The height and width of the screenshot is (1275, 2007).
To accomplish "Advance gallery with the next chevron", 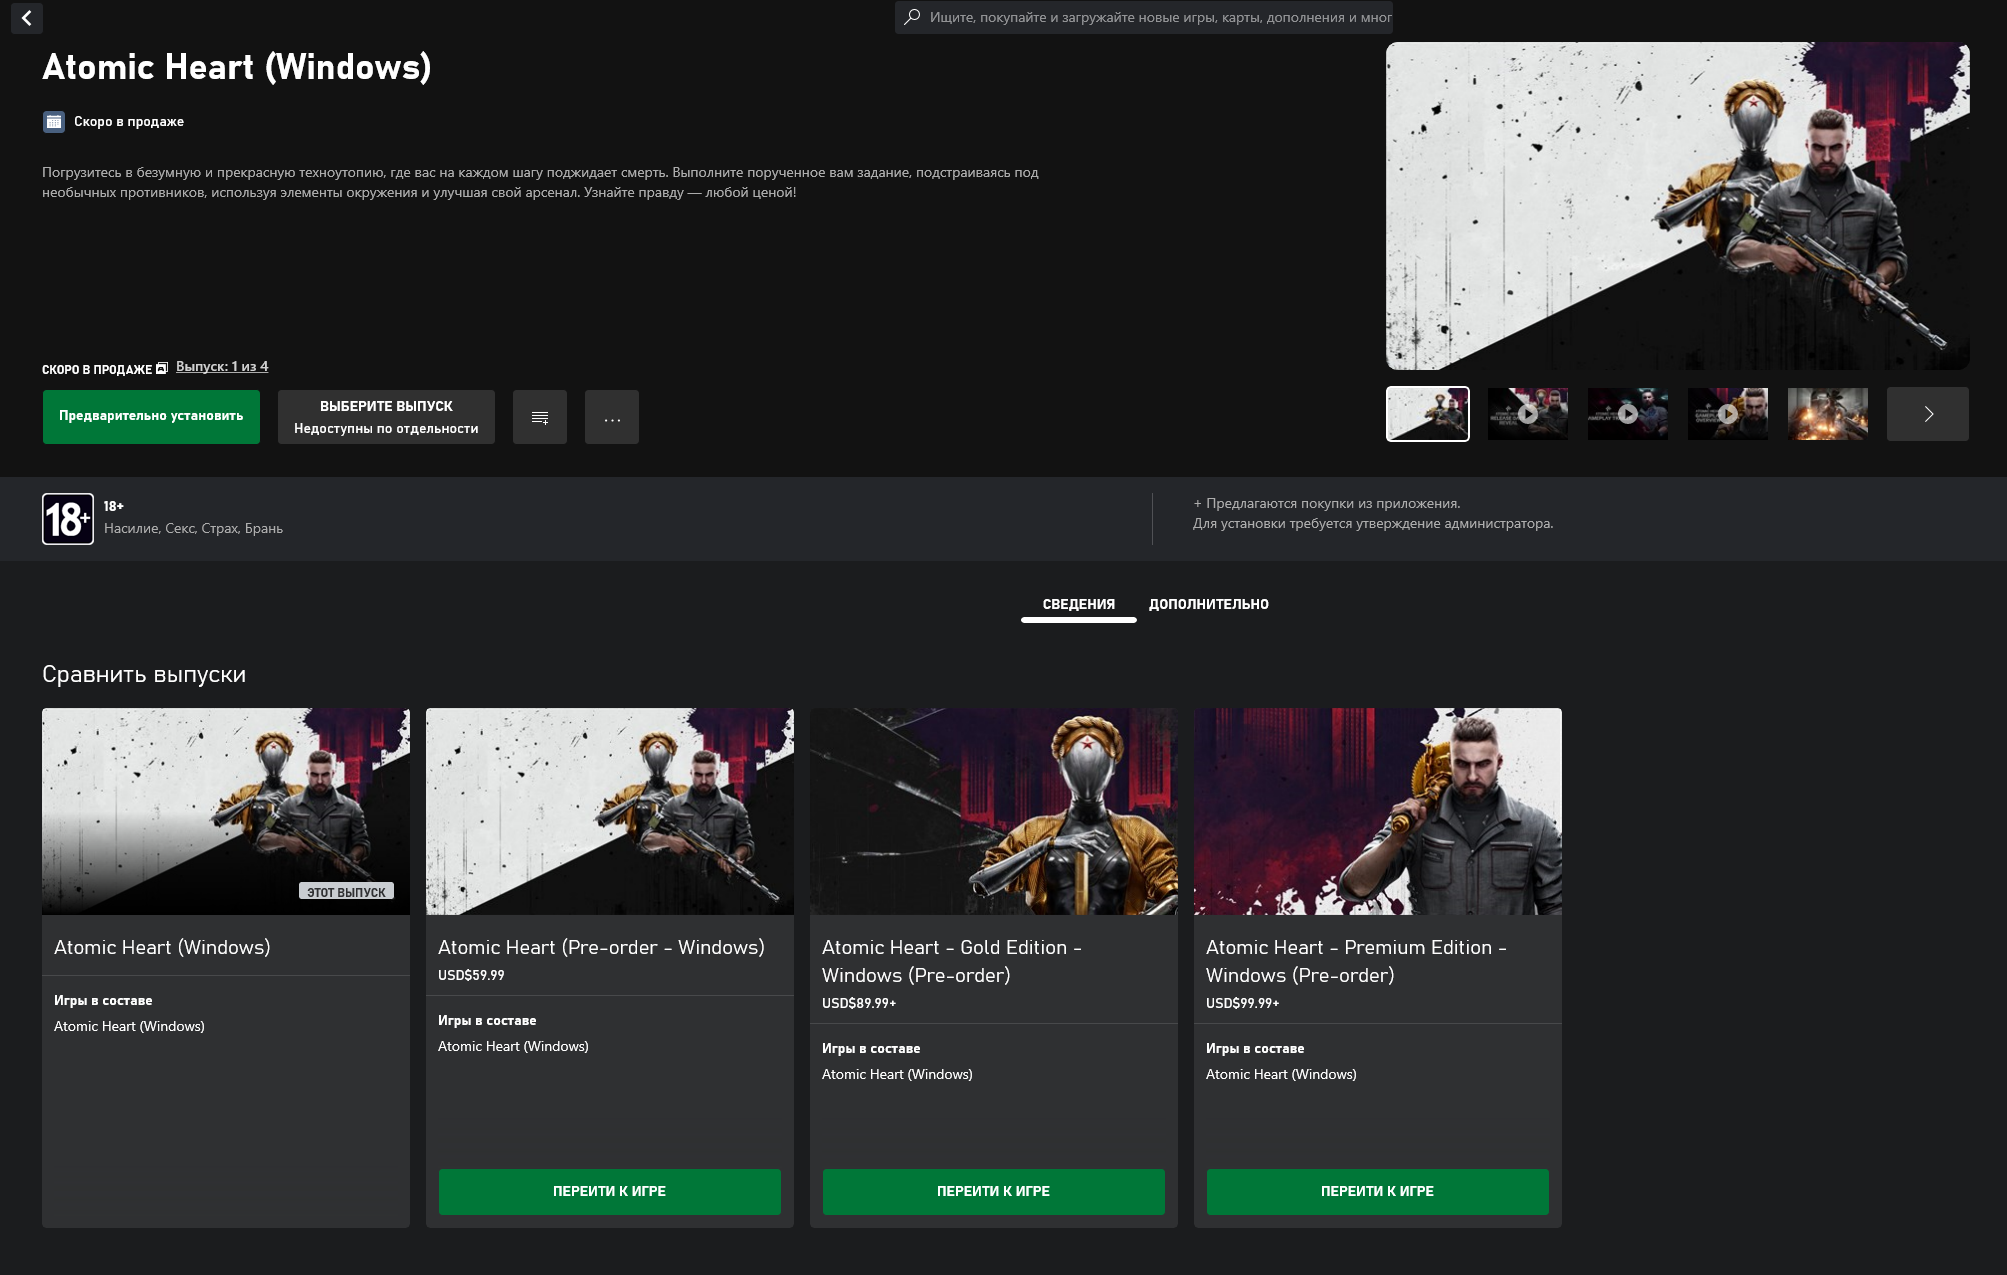I will [x=1927, y=414].
